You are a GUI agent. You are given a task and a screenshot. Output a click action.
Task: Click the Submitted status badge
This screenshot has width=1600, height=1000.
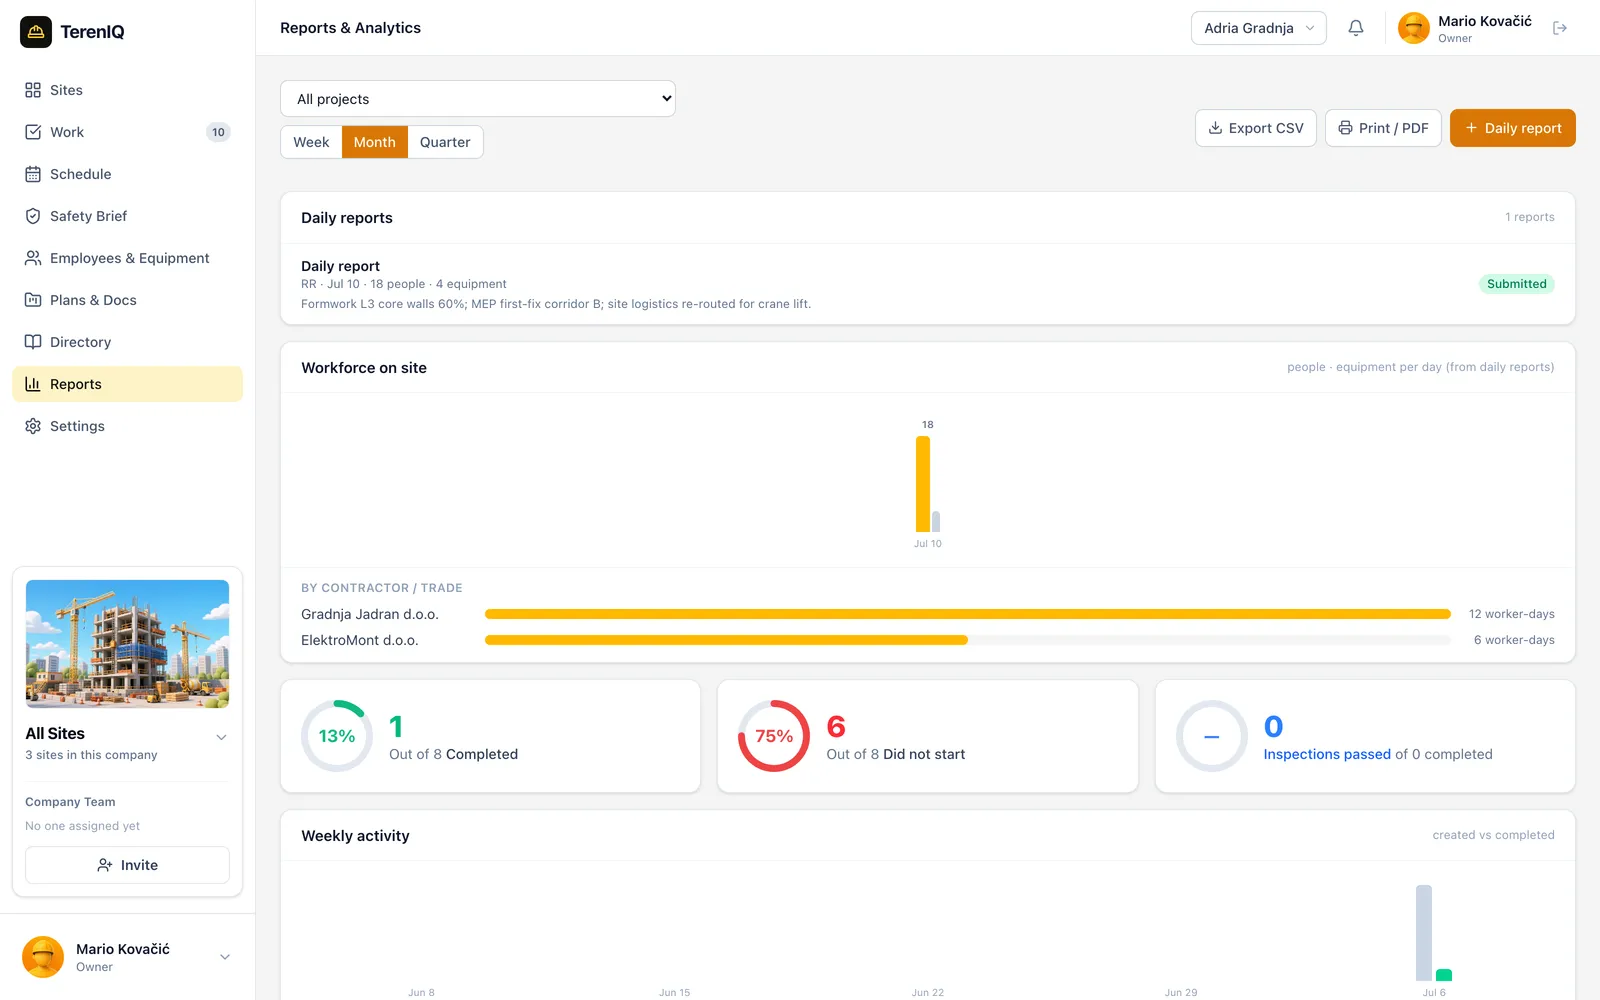click(1516, 284)
